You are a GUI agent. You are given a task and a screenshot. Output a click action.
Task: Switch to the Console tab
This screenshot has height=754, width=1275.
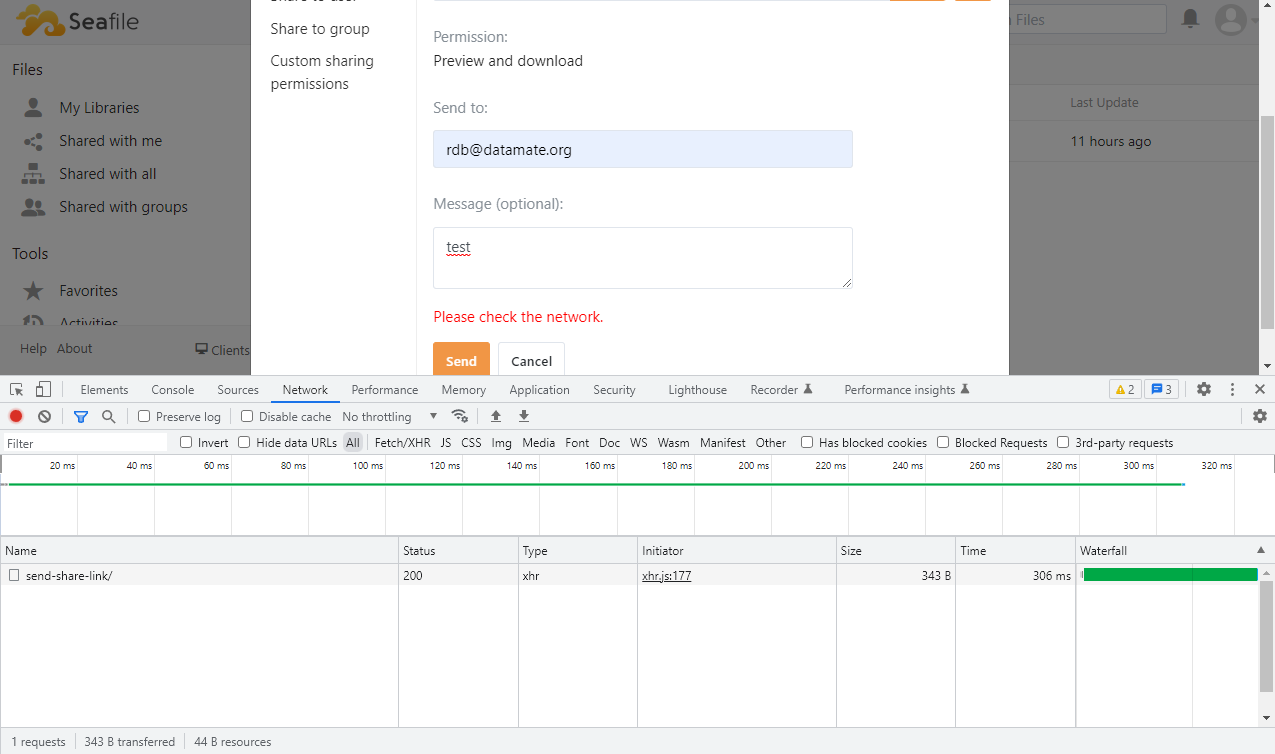click(x=173, y=390)
